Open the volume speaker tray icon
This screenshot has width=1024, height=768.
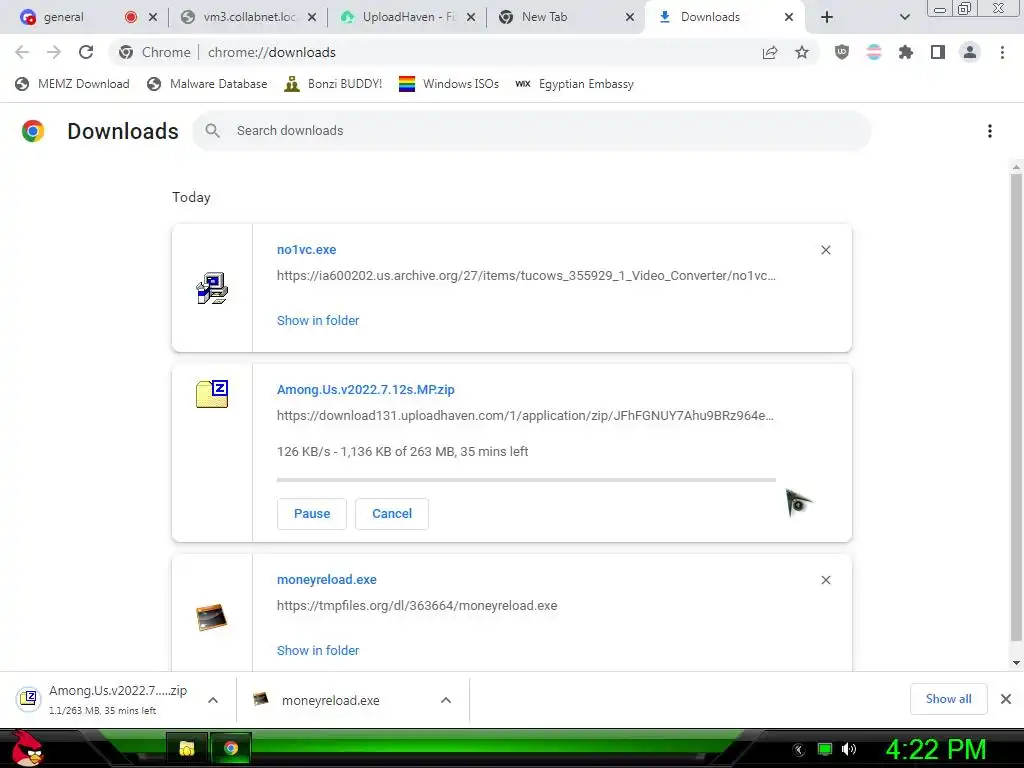tap(849, 749)
